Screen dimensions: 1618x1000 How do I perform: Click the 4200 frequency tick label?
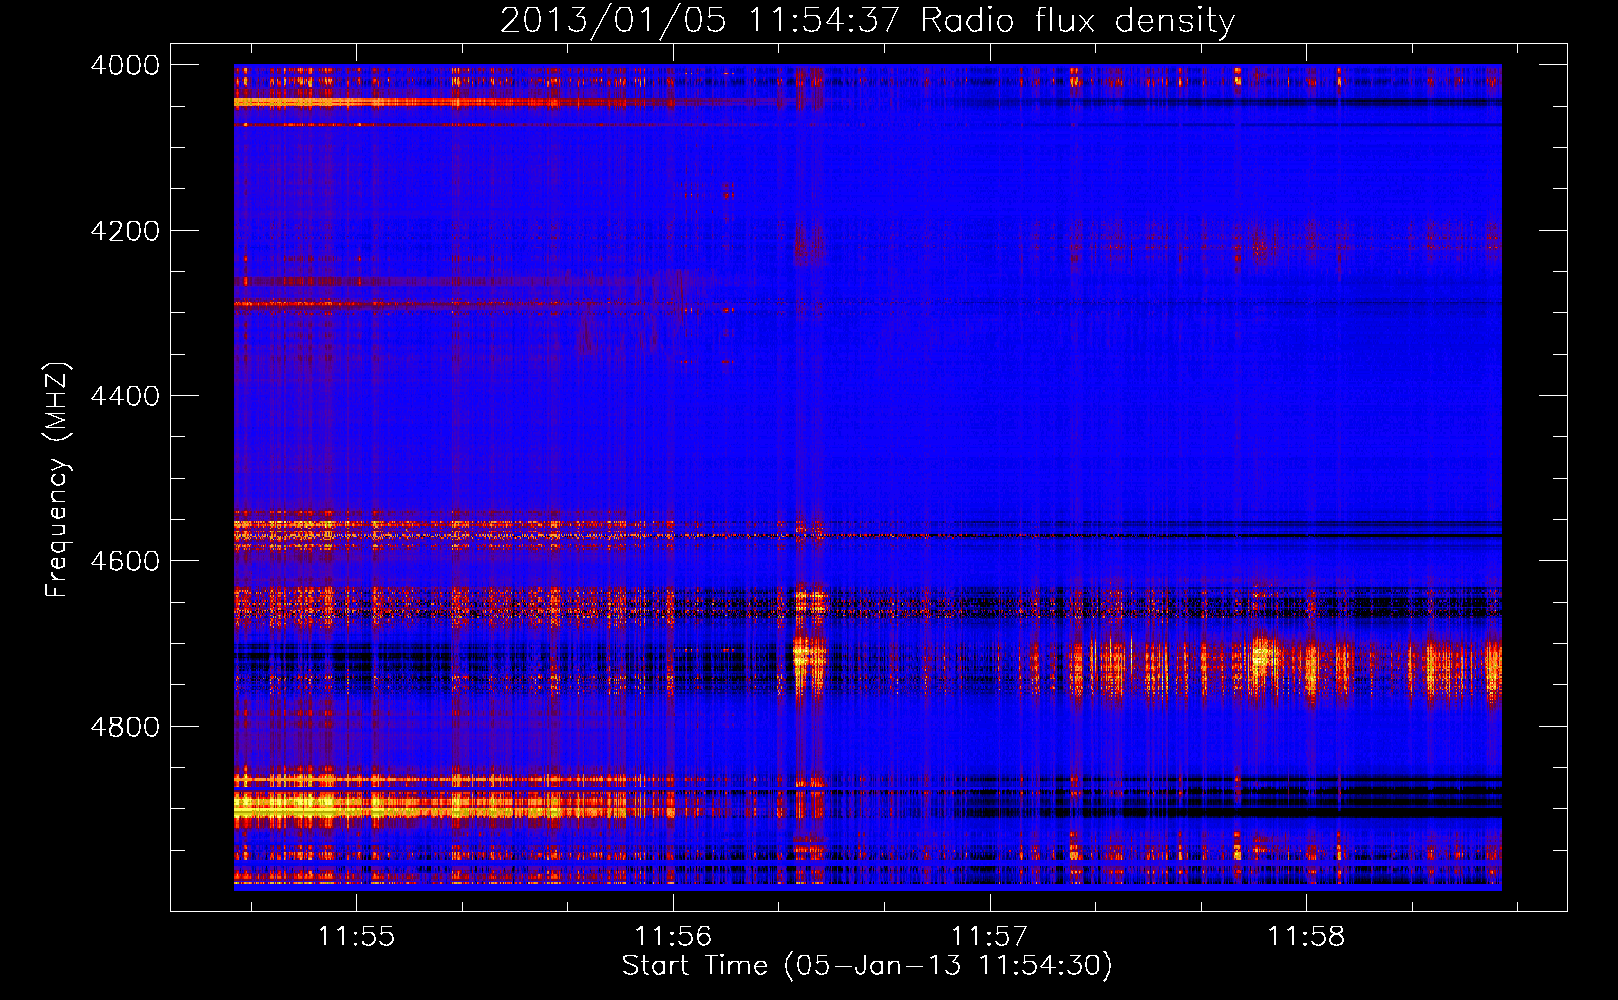click(125, 231)
